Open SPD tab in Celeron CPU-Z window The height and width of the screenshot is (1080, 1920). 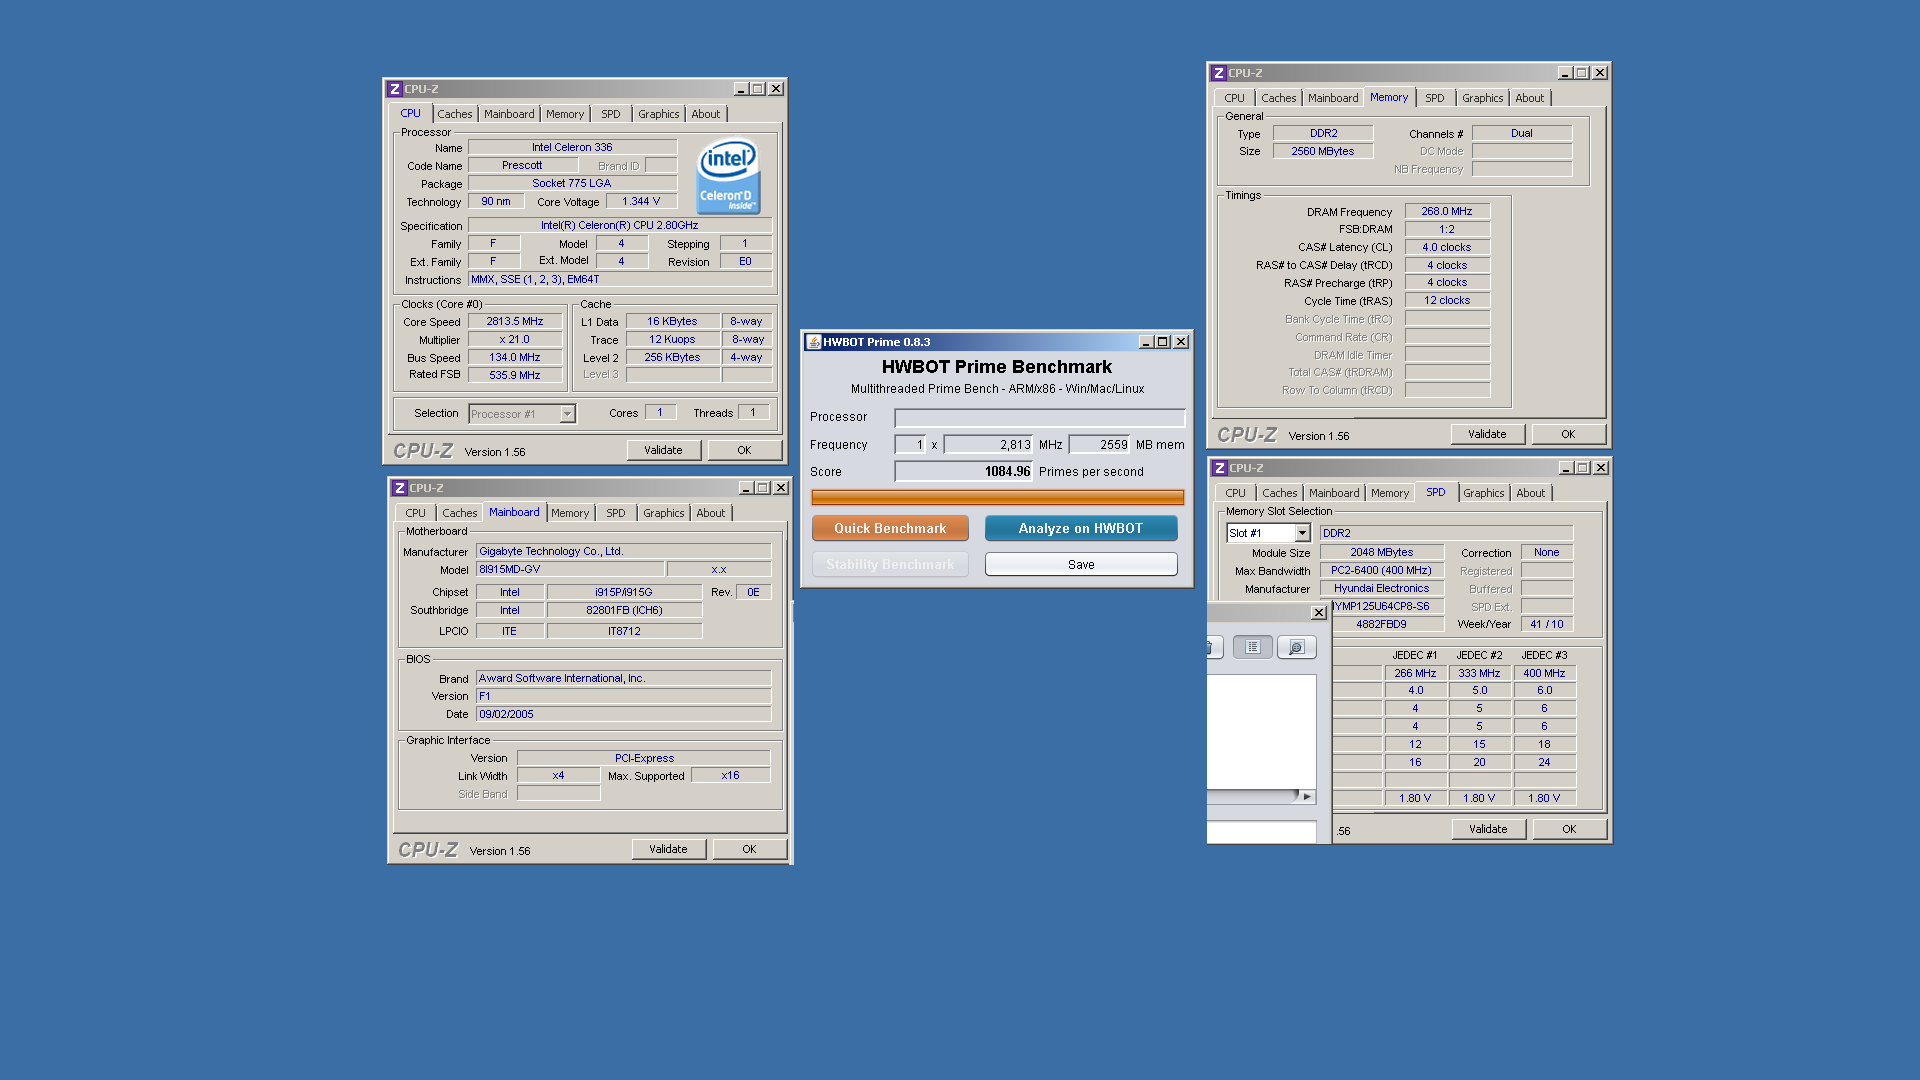(x=611, y=114)
